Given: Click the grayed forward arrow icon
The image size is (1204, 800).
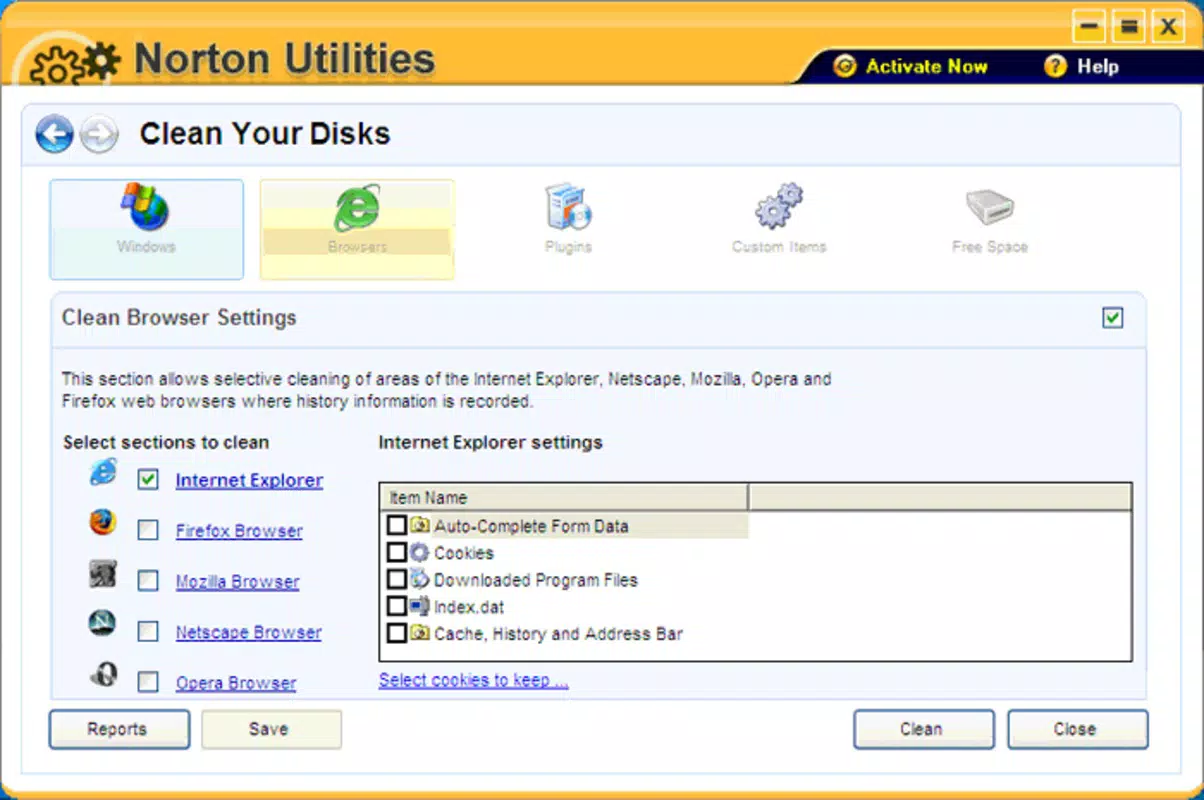Looking at the screenshot, I should point(99,134).
